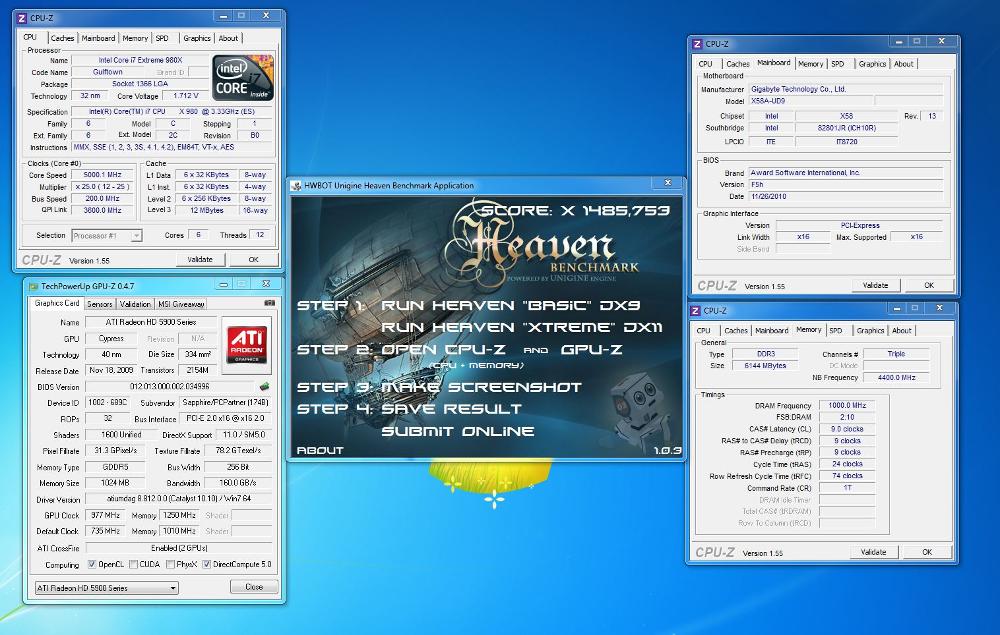Click OK in the CPU-Z Memory window

927,552
